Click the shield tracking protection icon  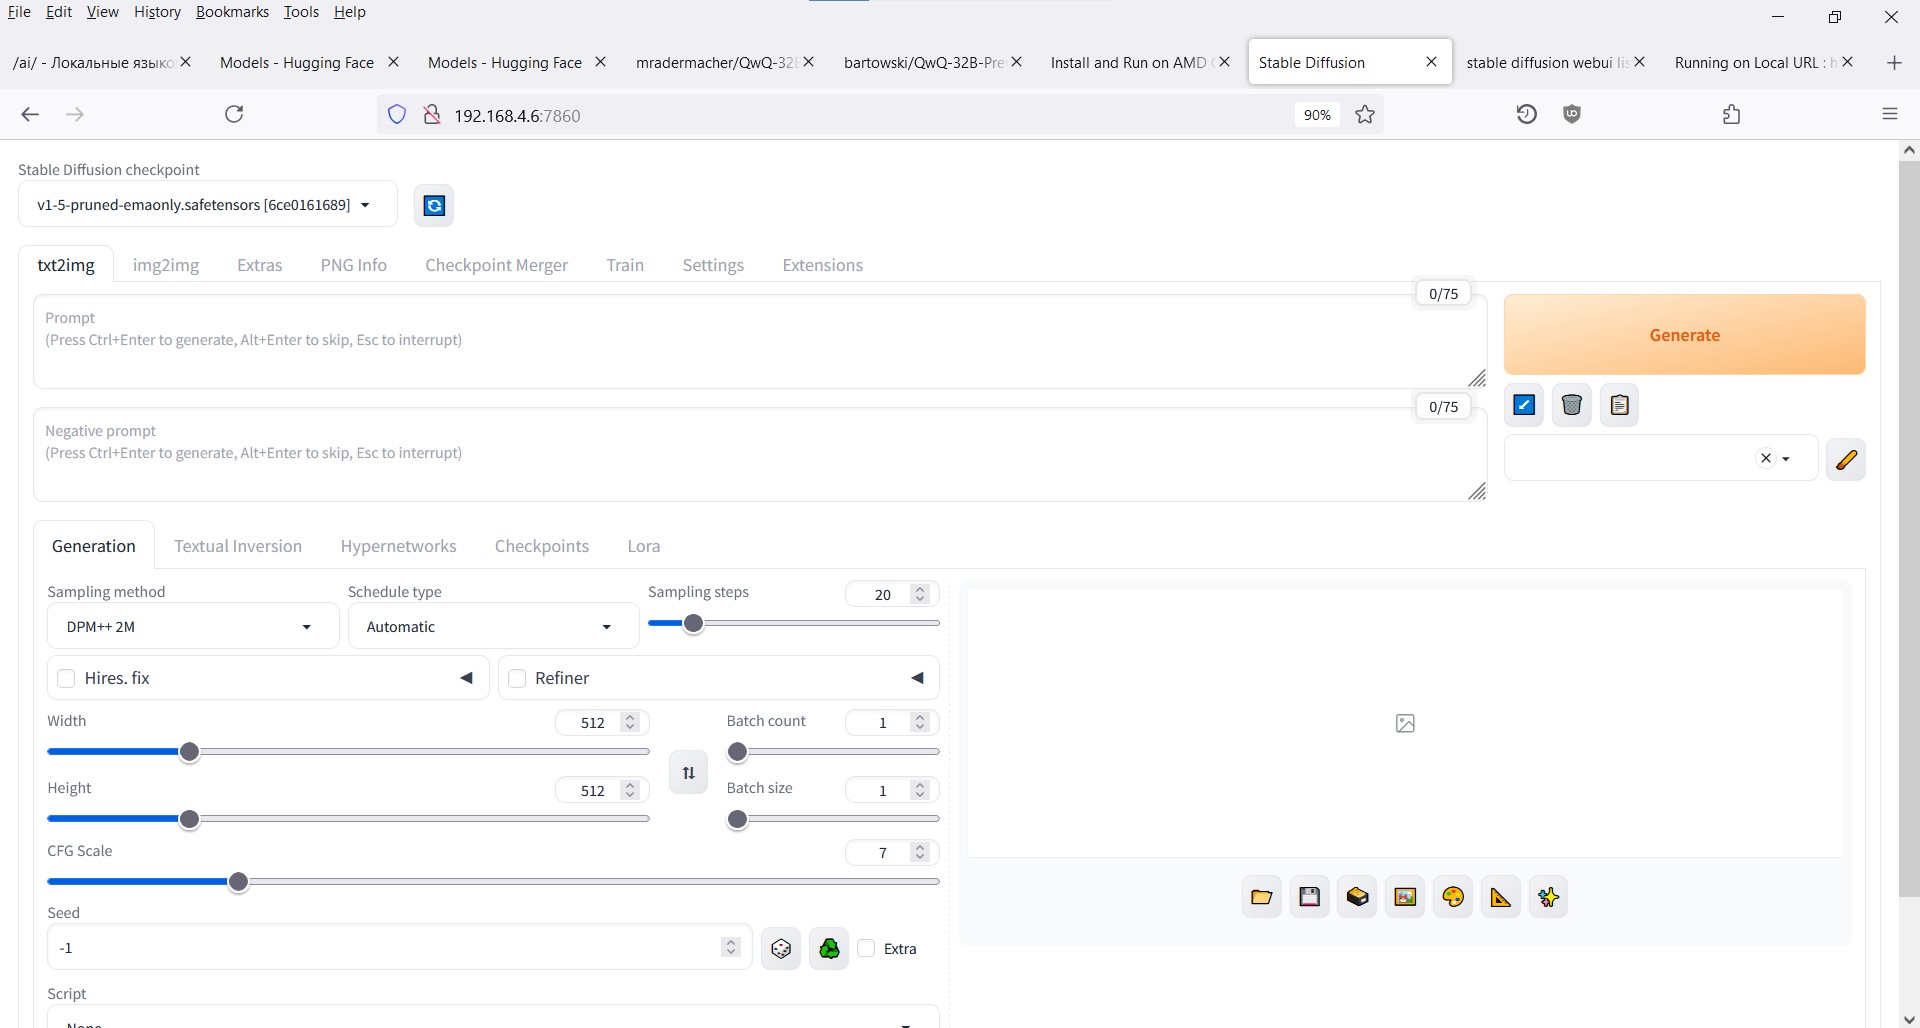coord(397,115)
